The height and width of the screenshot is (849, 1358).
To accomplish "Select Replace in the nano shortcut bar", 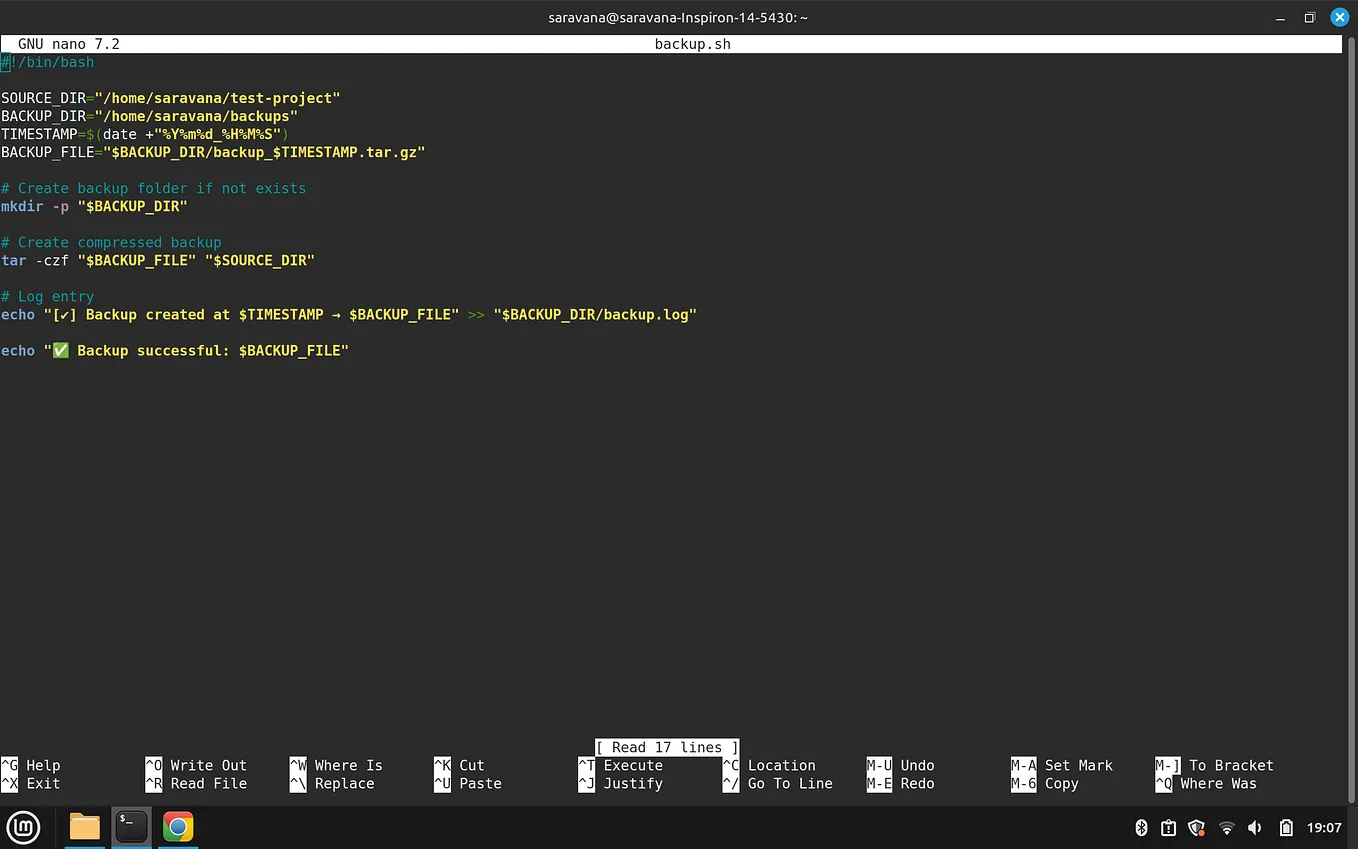I will click(345, 783).
